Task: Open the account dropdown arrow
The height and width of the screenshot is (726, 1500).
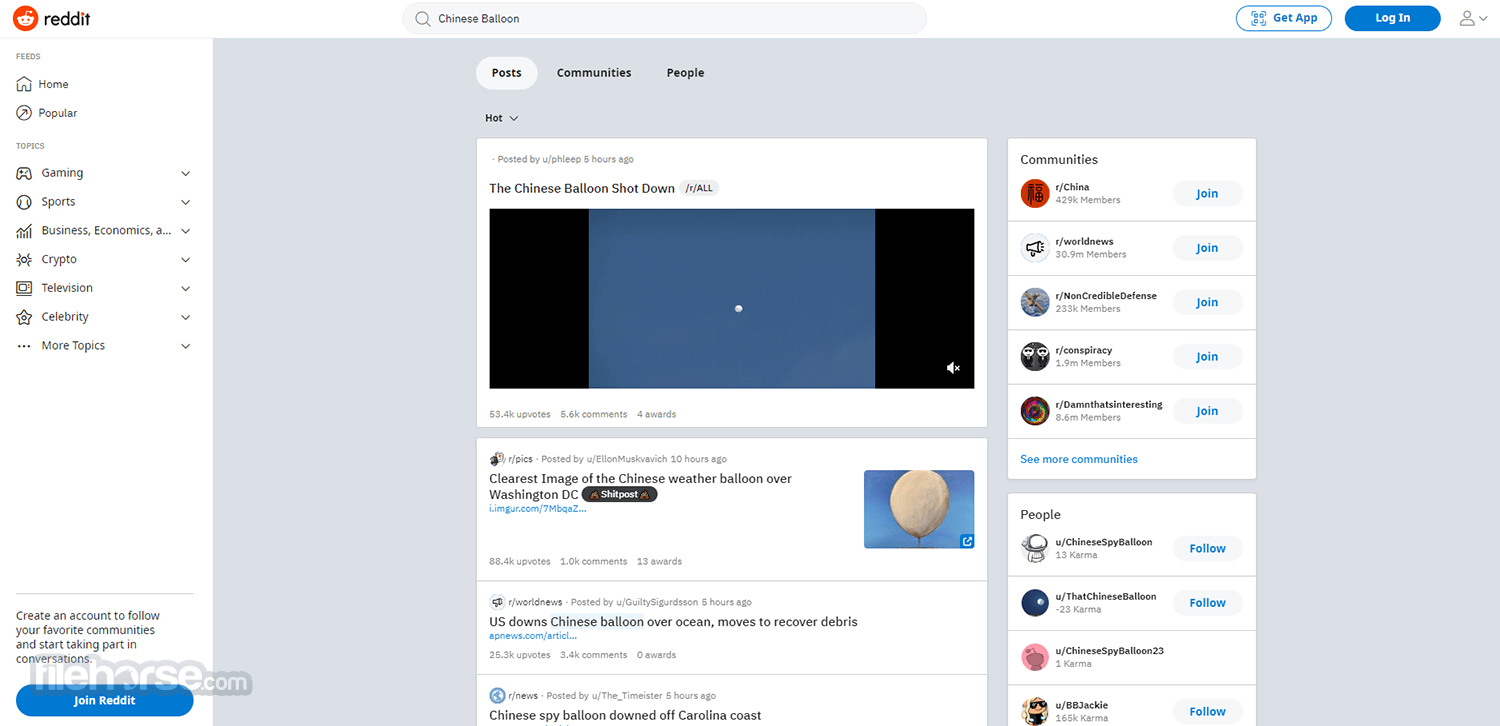Action: pyautogui.click(x=1482, y=19)
